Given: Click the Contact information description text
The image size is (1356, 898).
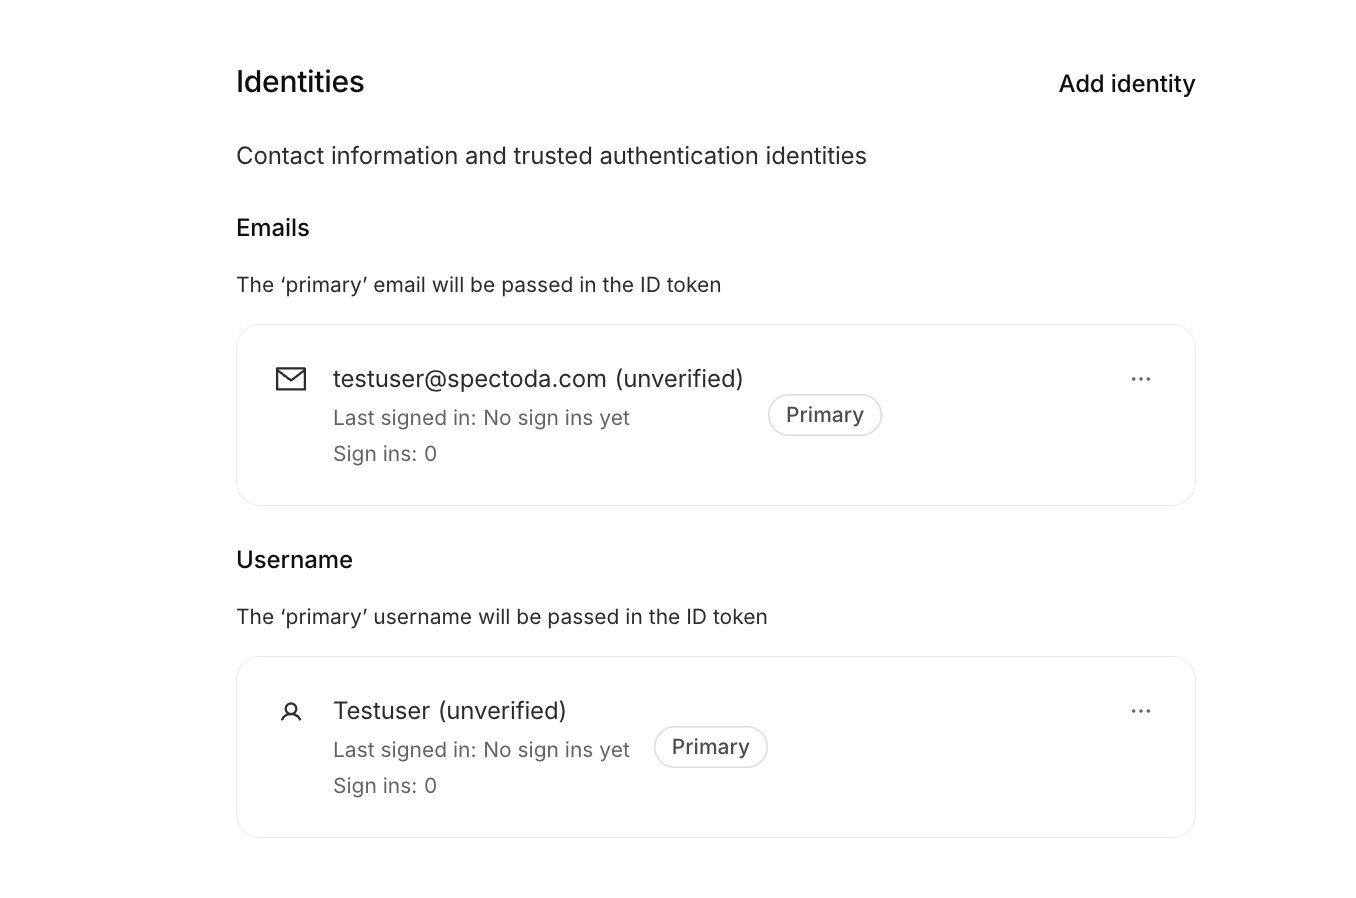Looking at the screenshot, I should (x=551, y=156).
